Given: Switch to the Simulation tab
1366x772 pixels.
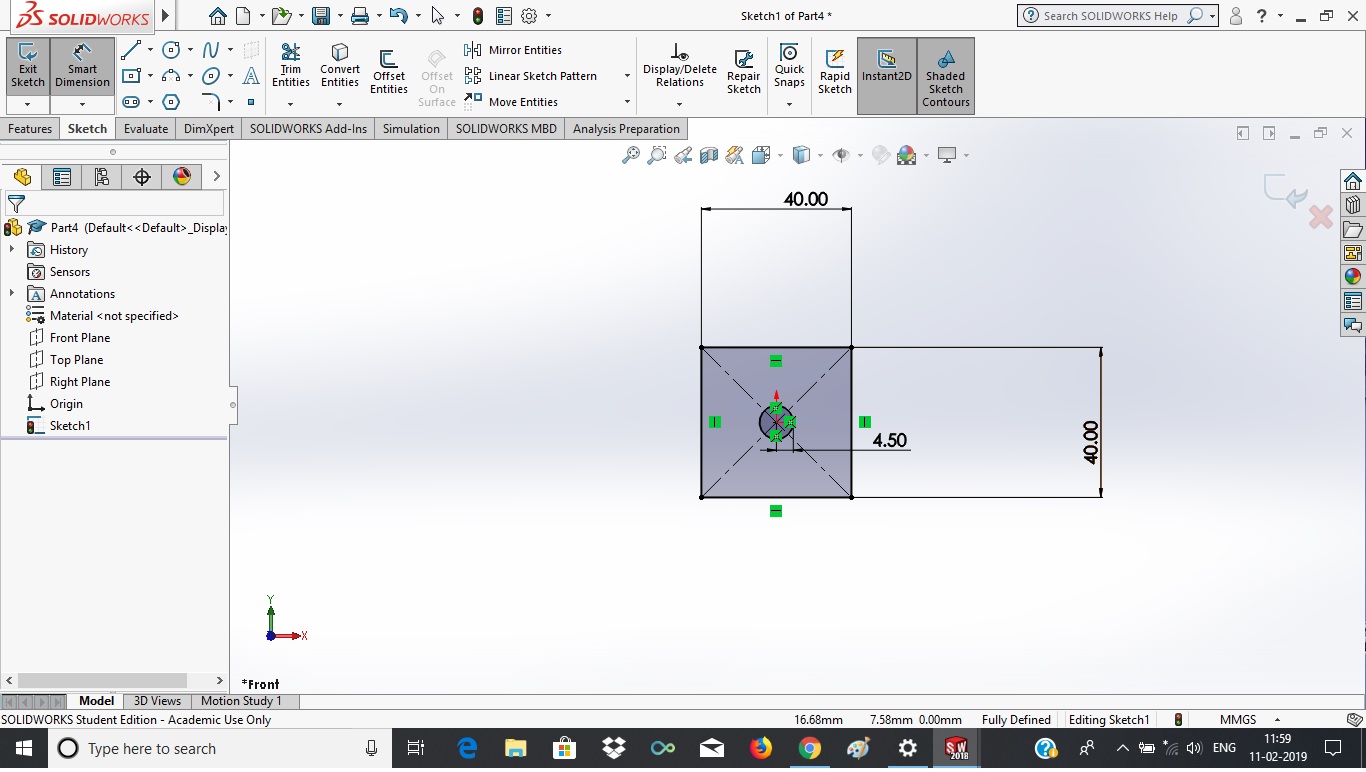Looking at the screenshot, I should tap(411, 129).
